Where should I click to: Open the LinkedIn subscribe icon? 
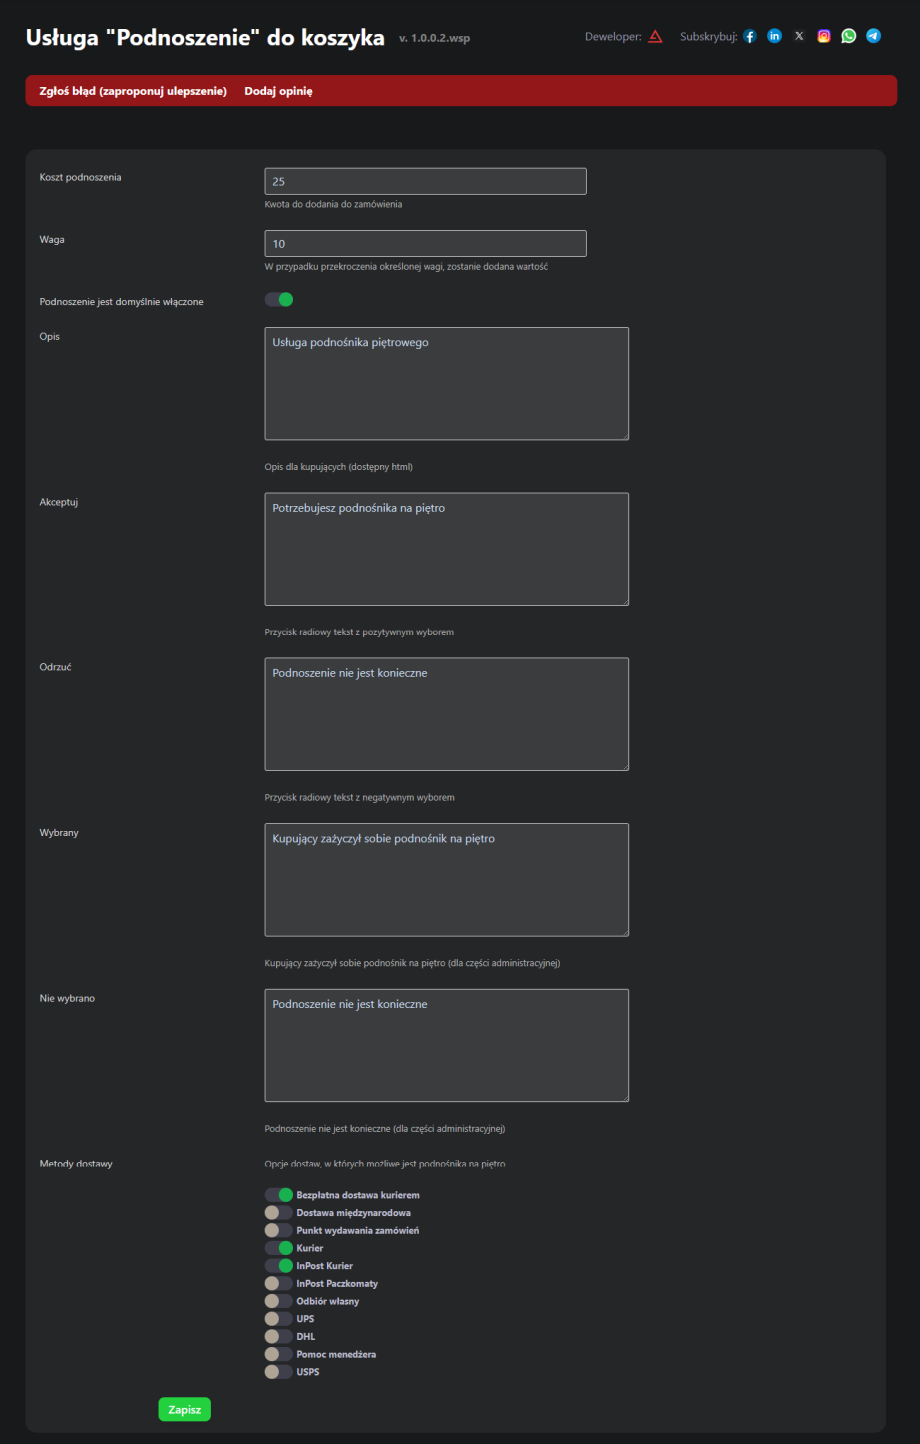(774, 37)
